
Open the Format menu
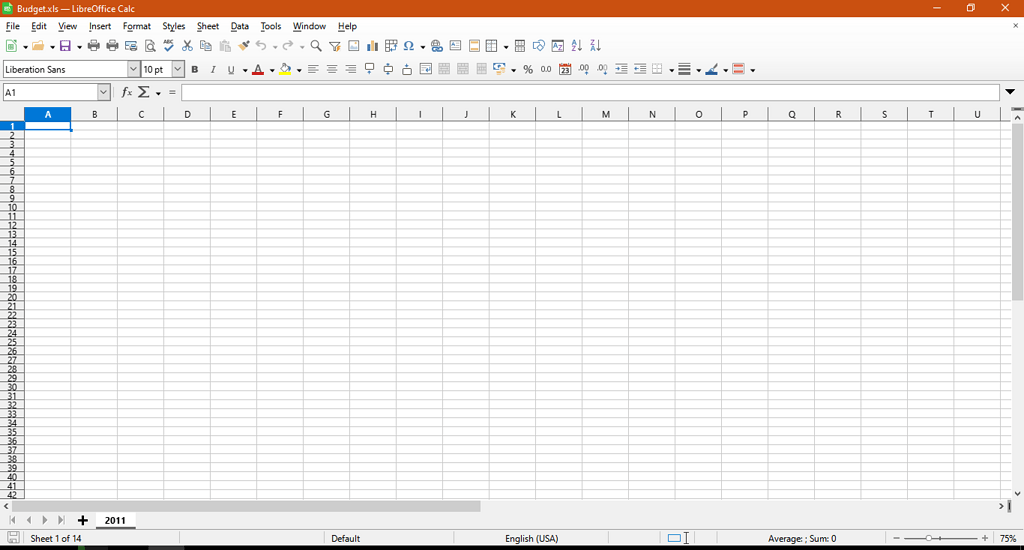click(136, 26)
